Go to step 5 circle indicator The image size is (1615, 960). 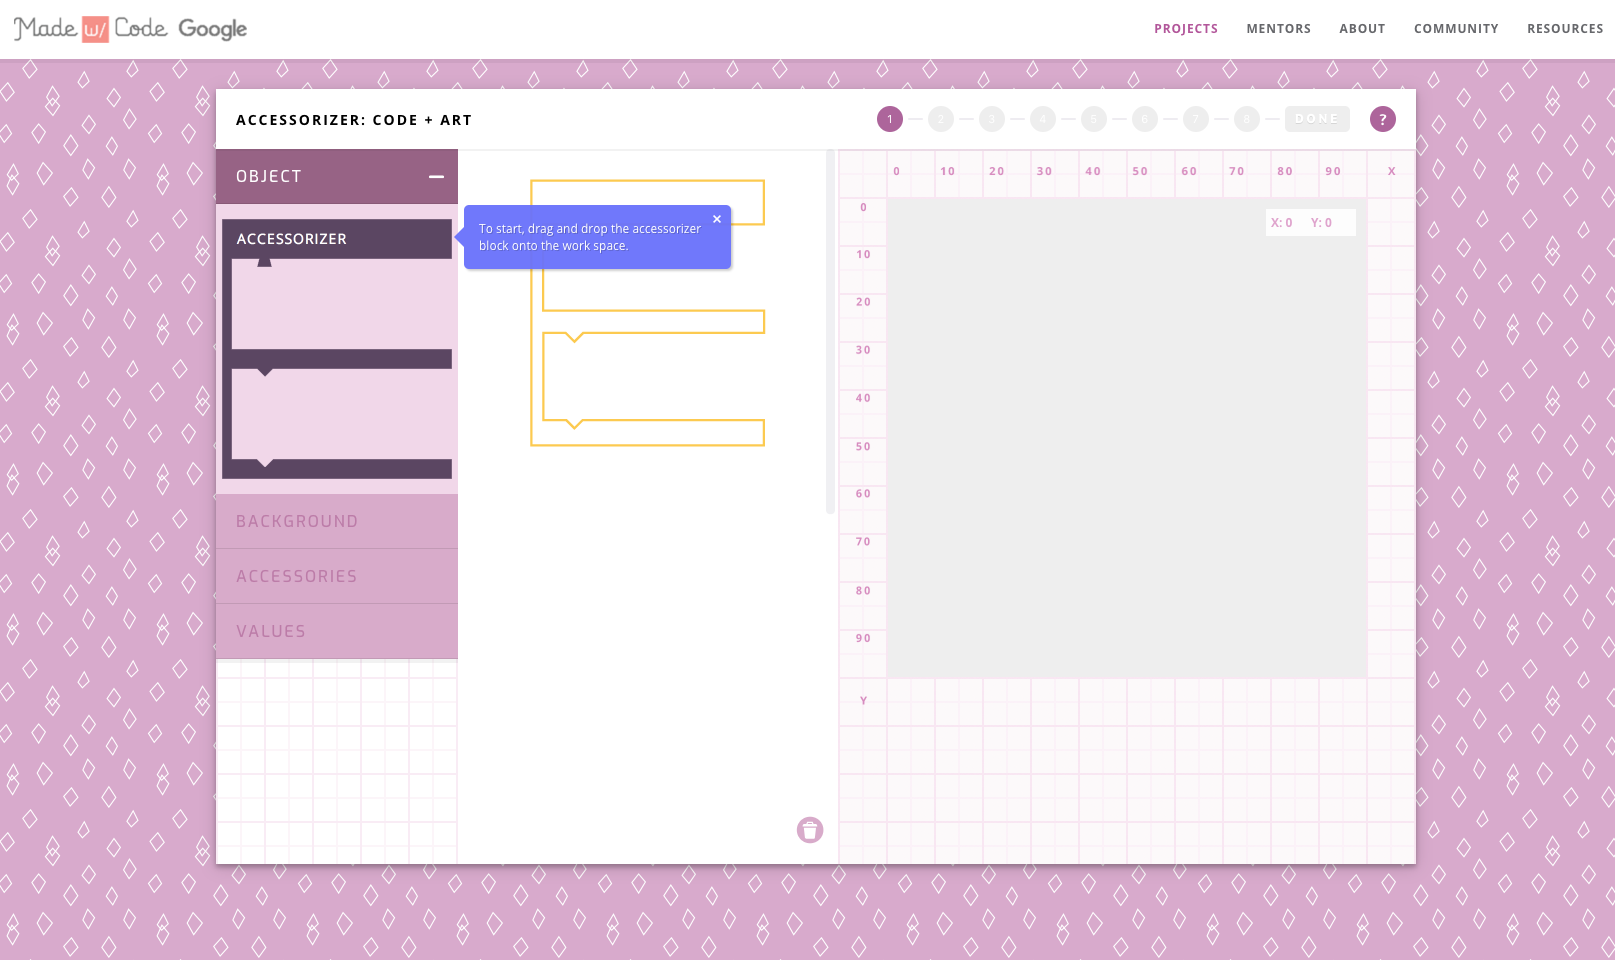pyautogui.click(x=1093, y=119)
